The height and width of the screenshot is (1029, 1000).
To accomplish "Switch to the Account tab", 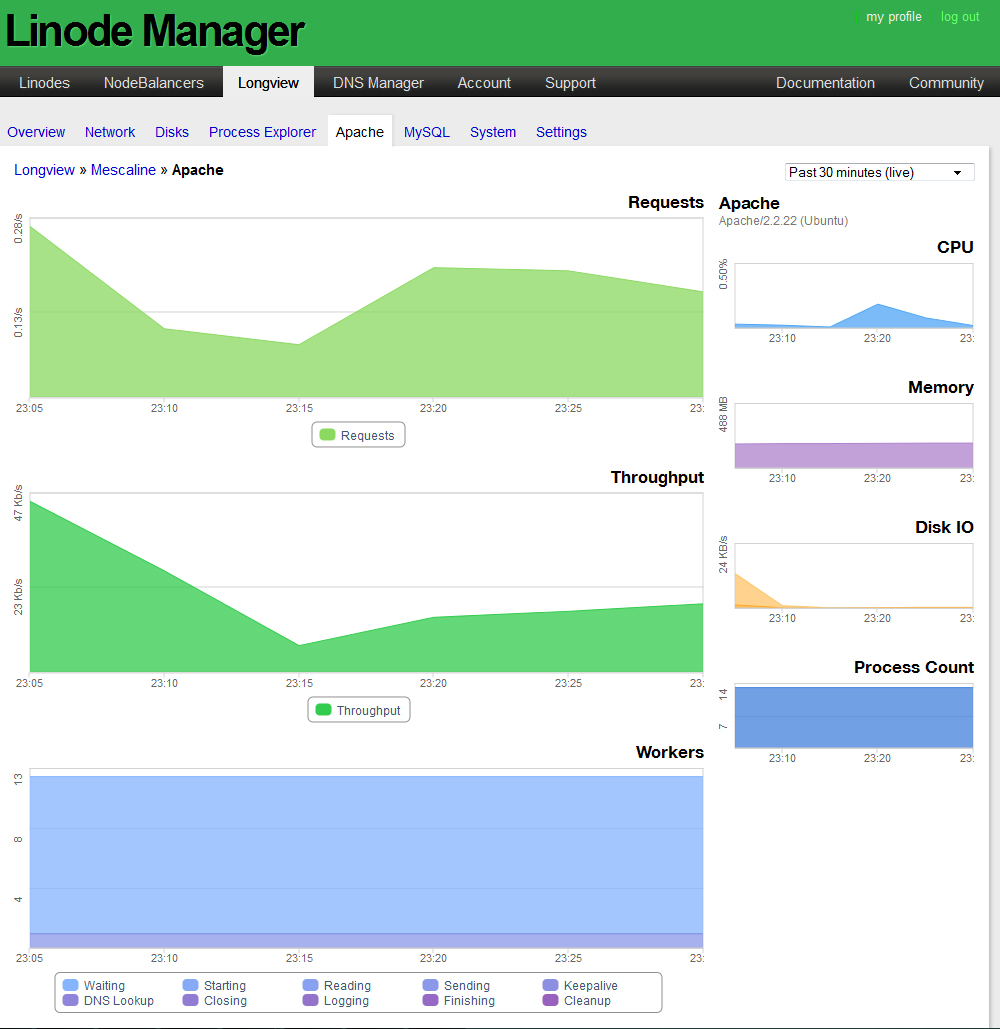I will click(x=484, y=83).
